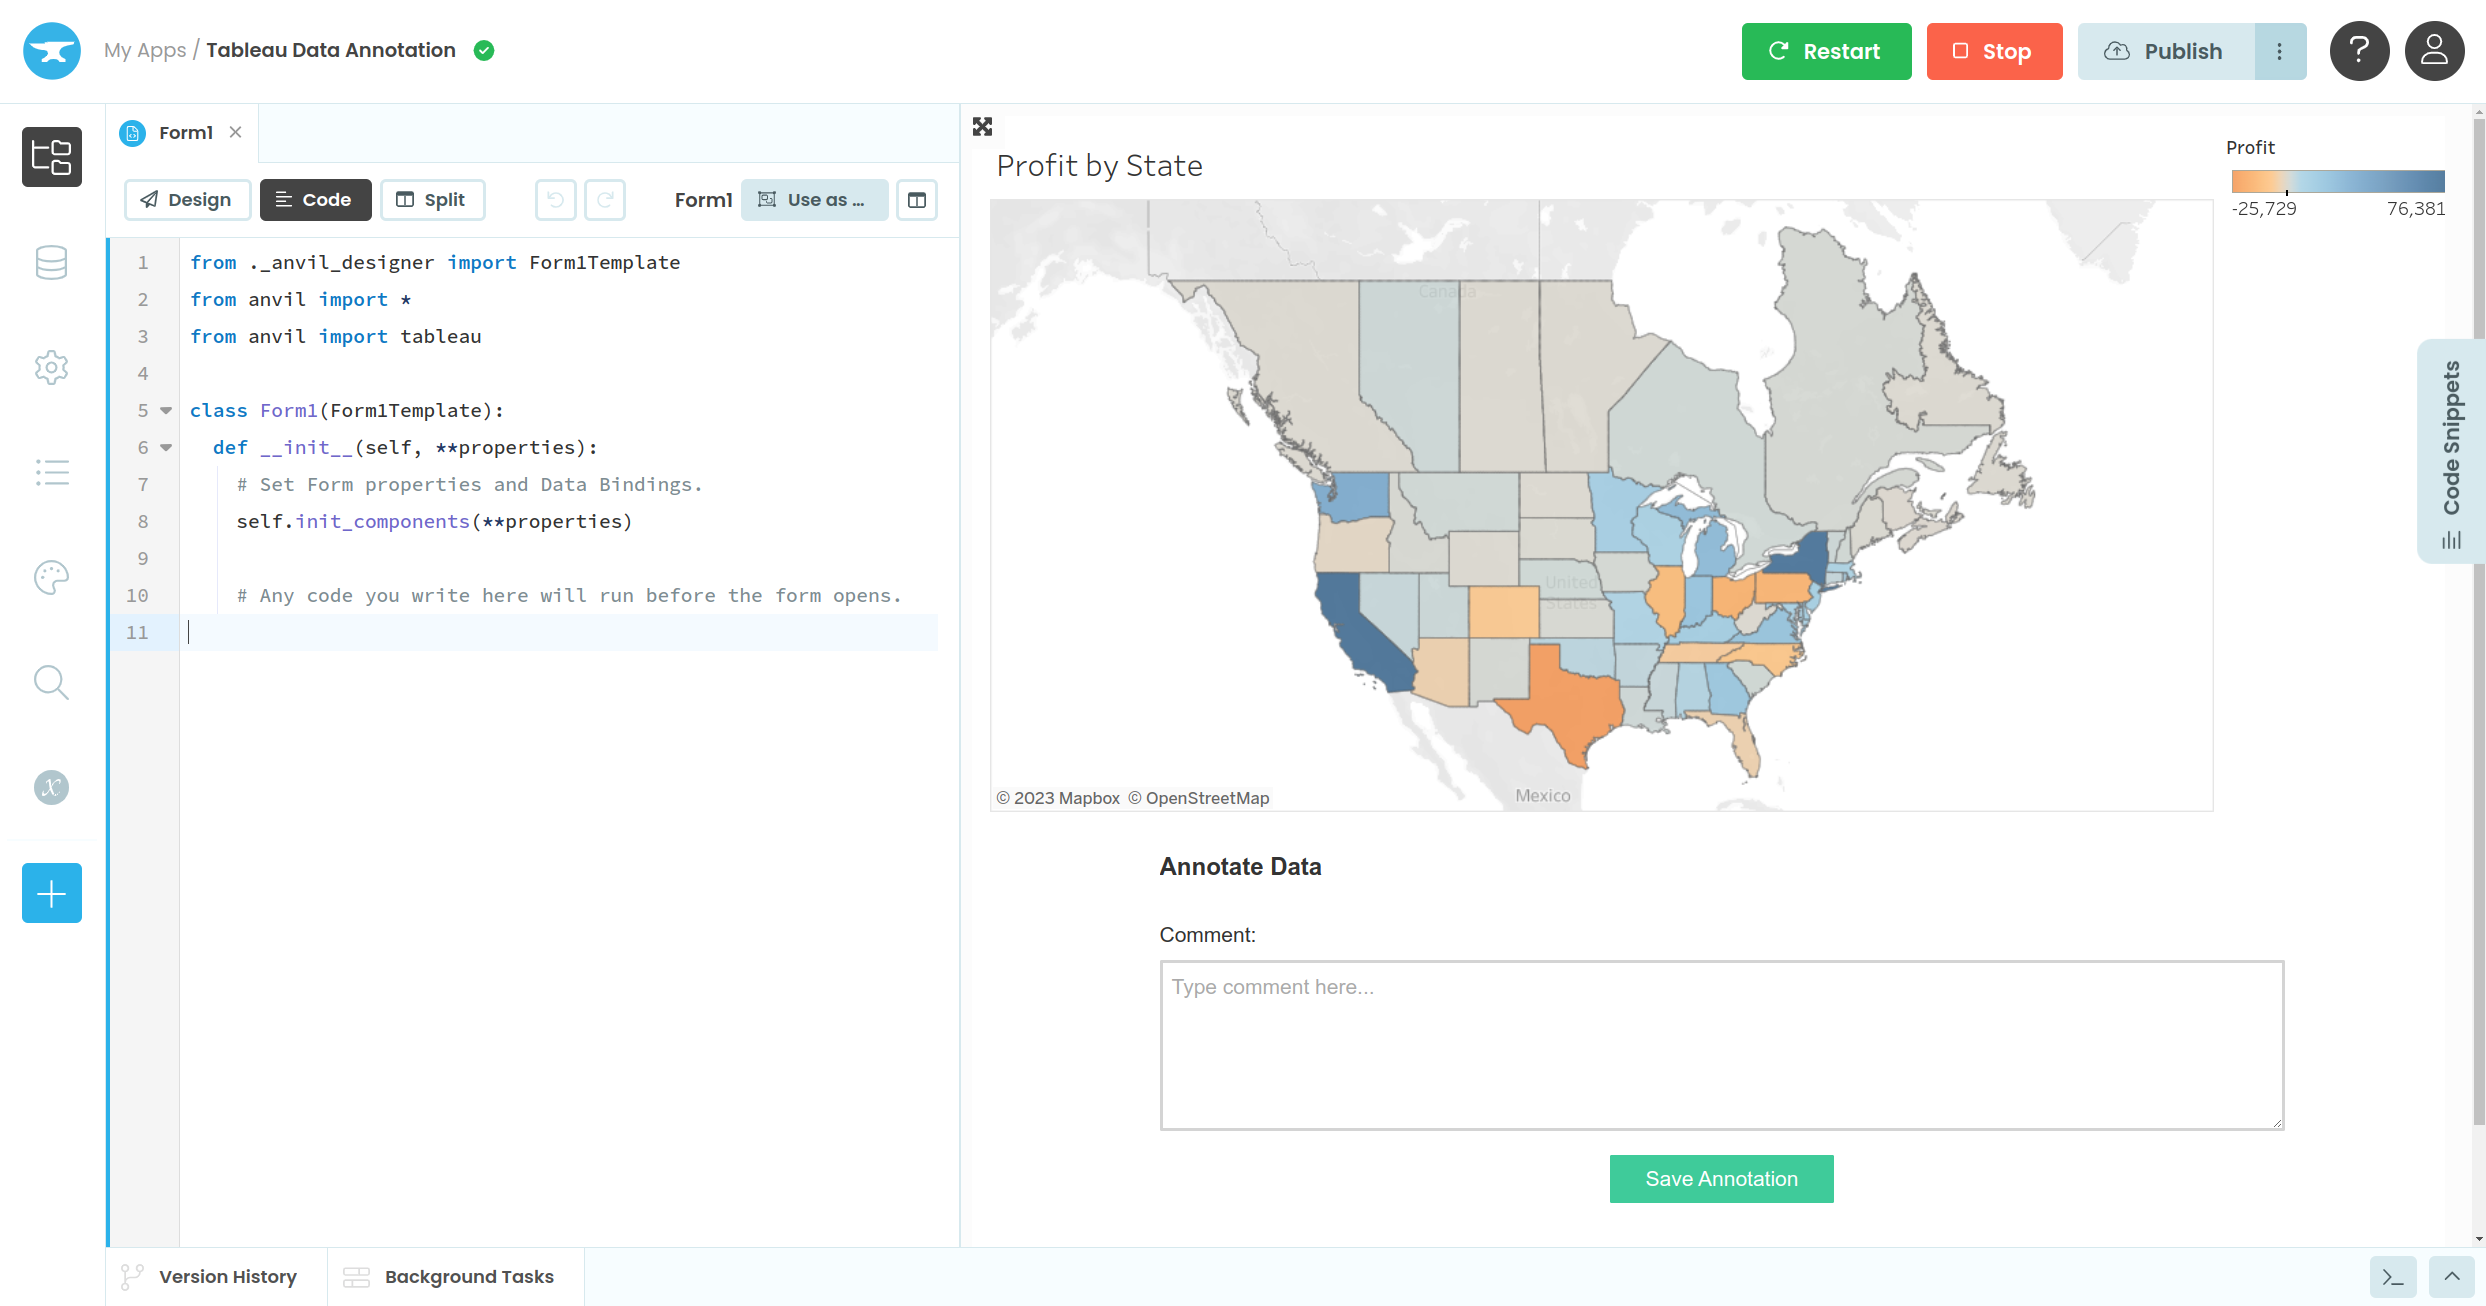Navigate back to My Apps
Screen dimensions: 2486x1306
point(145,50)
